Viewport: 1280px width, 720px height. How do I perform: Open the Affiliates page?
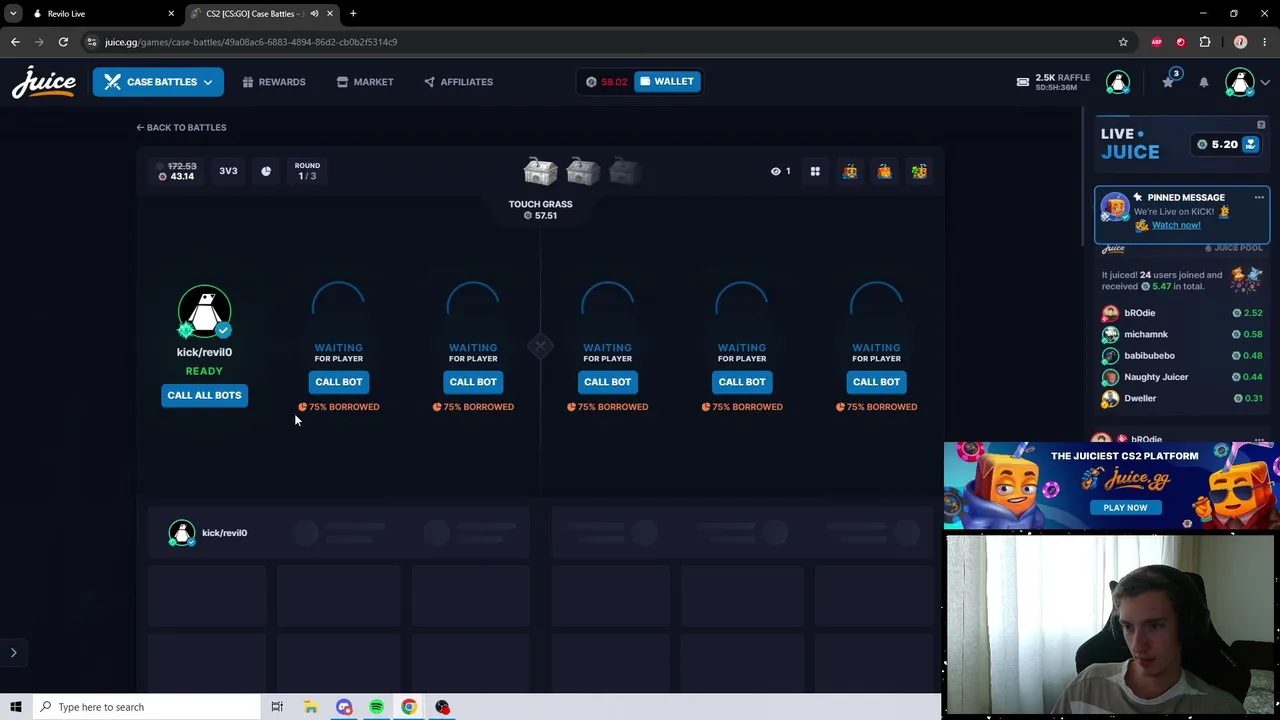[x=458, y=82]
